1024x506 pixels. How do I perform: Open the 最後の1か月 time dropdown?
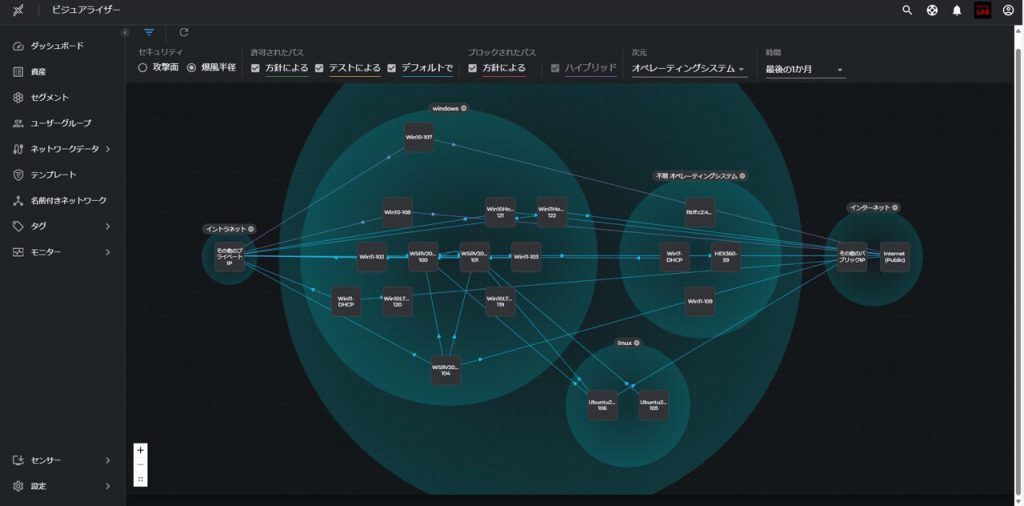tap(805, 69)
